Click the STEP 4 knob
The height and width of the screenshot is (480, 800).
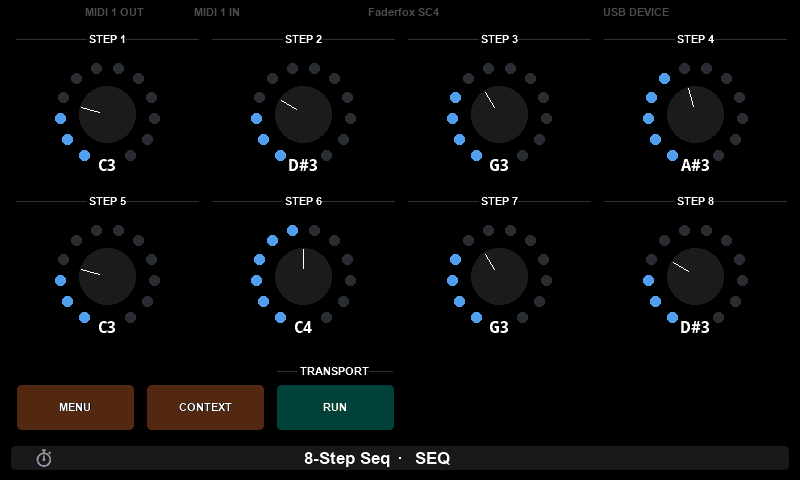point(695,114)
